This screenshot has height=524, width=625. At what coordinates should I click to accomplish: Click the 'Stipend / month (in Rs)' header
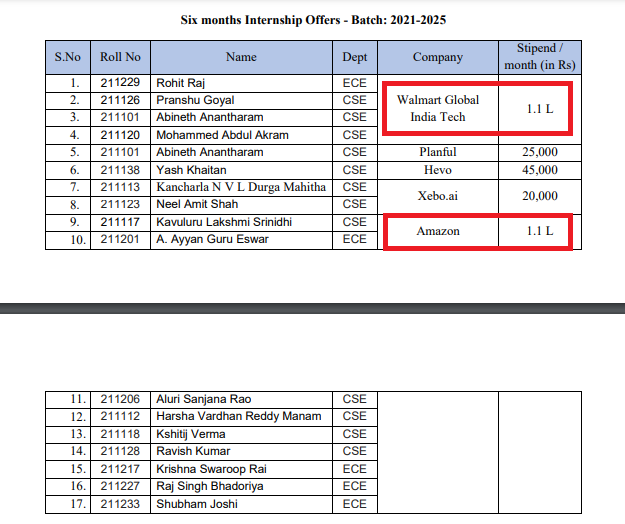tap(540, 57)
